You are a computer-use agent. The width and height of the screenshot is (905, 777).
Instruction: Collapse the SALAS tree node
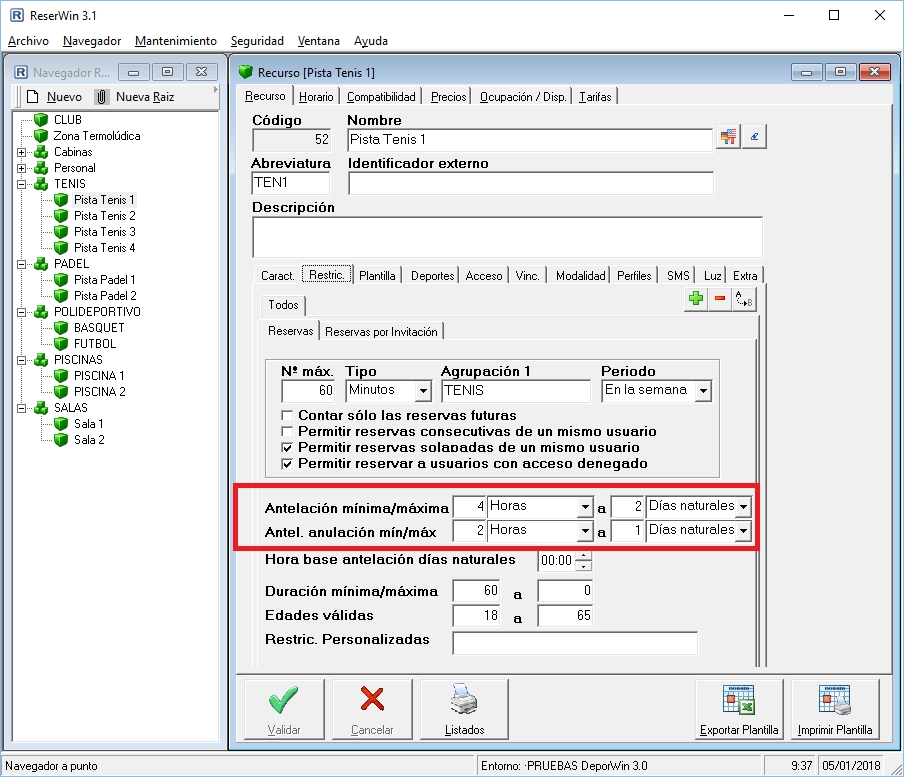point(21,408)
